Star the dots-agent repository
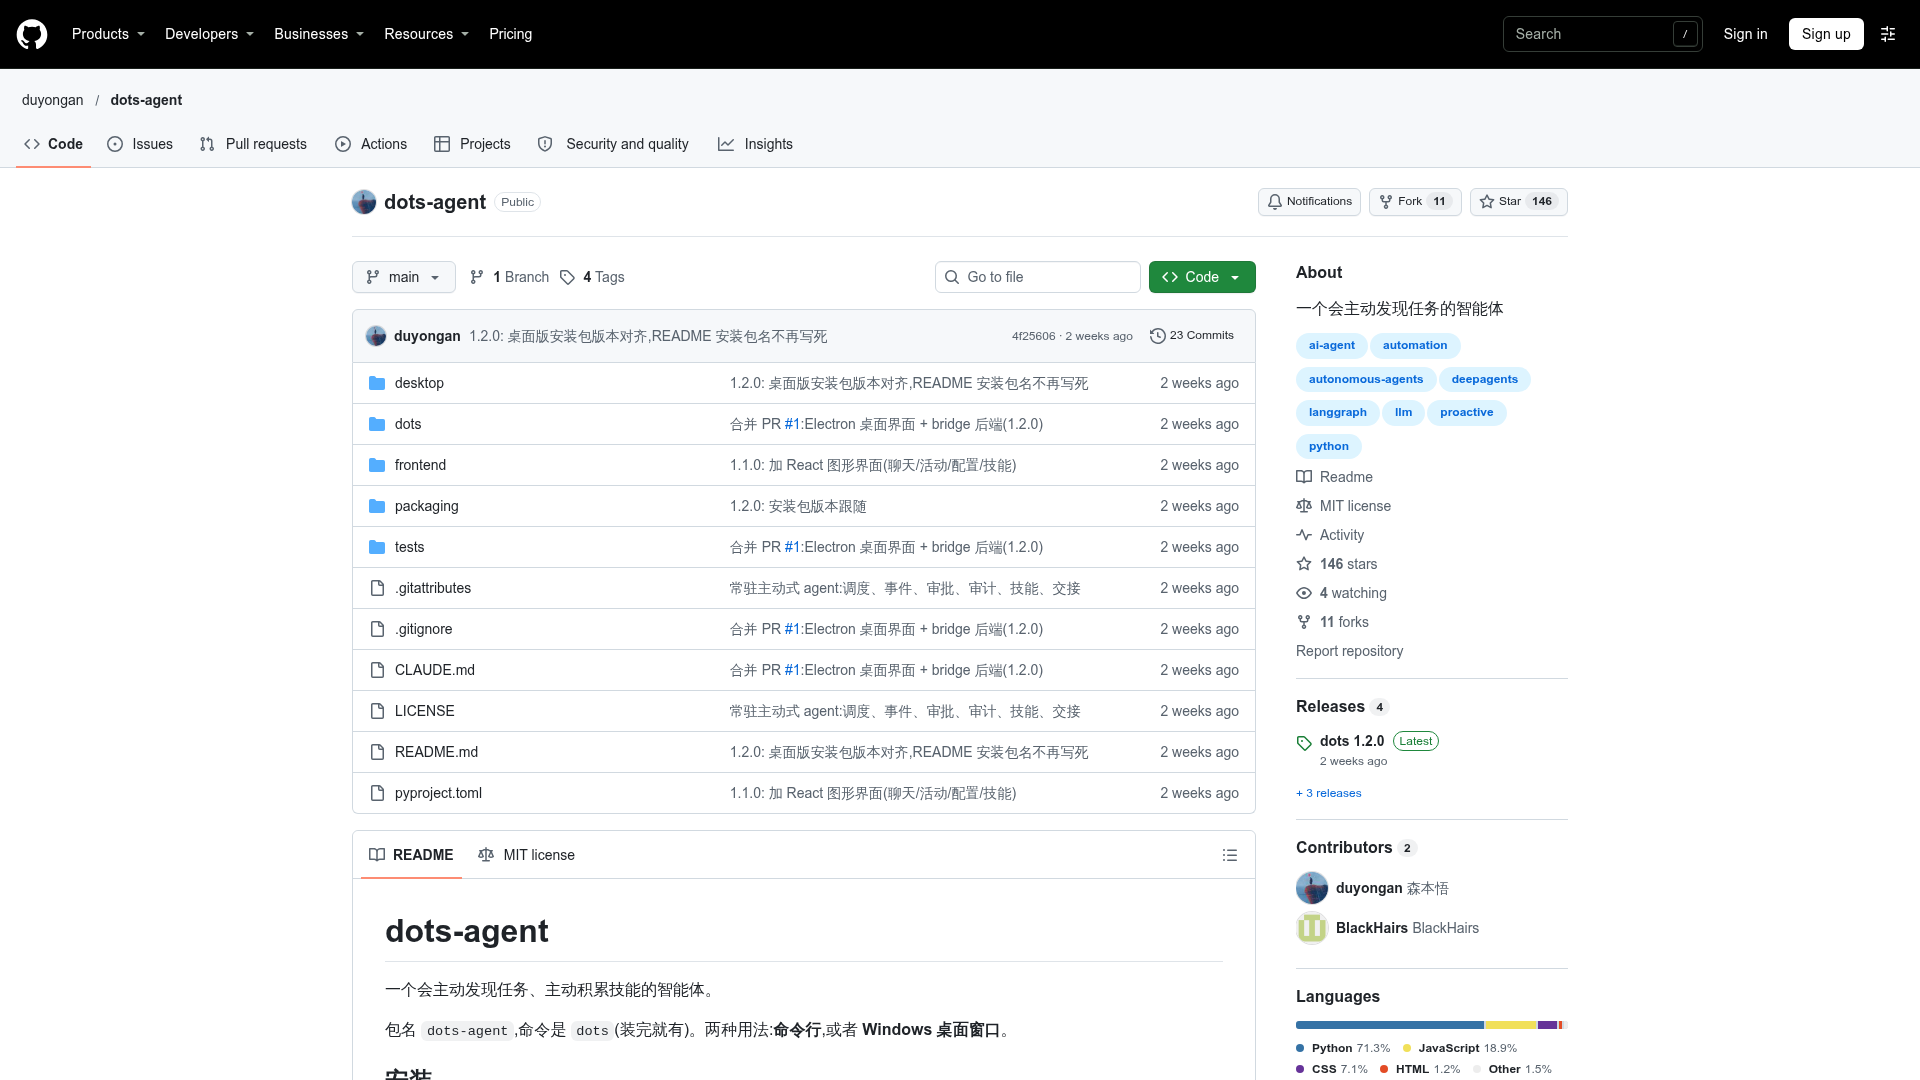The image size is (1920, 1080). click(1518, 202)
